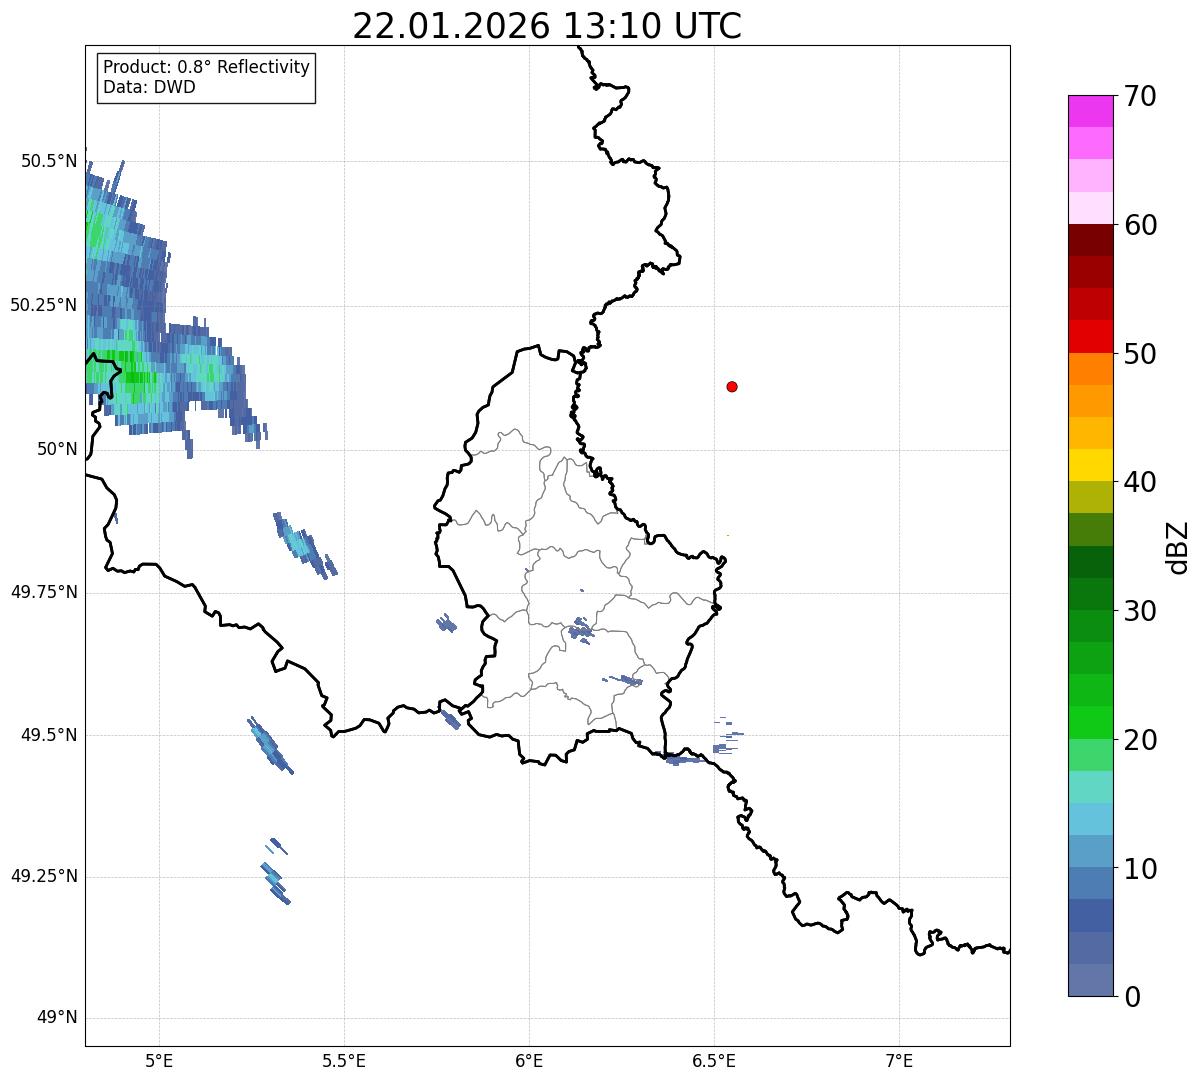Viewport: 1202px width, 1081px height.
Task: Click the colorbar value 30
Action: (x=1140, y=611)
